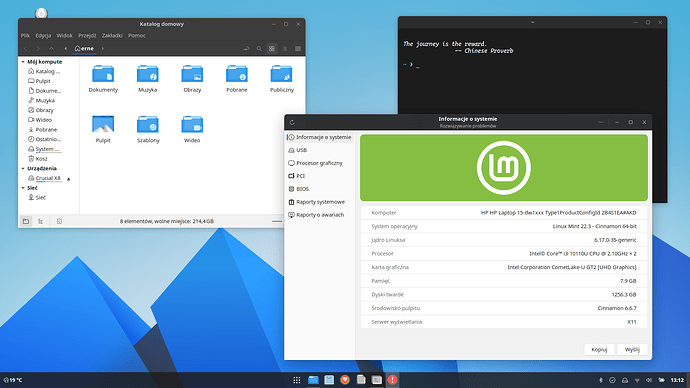Viewport: 690px width, 388px height.
Task: Select Kosz in the sidebar
Action: (41, 159)
